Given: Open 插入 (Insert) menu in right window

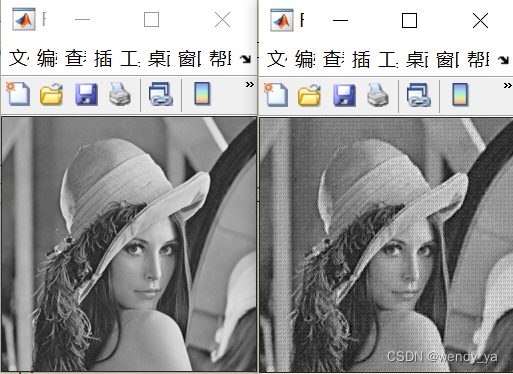Looking at the screenshot, I should pos(361,59).
